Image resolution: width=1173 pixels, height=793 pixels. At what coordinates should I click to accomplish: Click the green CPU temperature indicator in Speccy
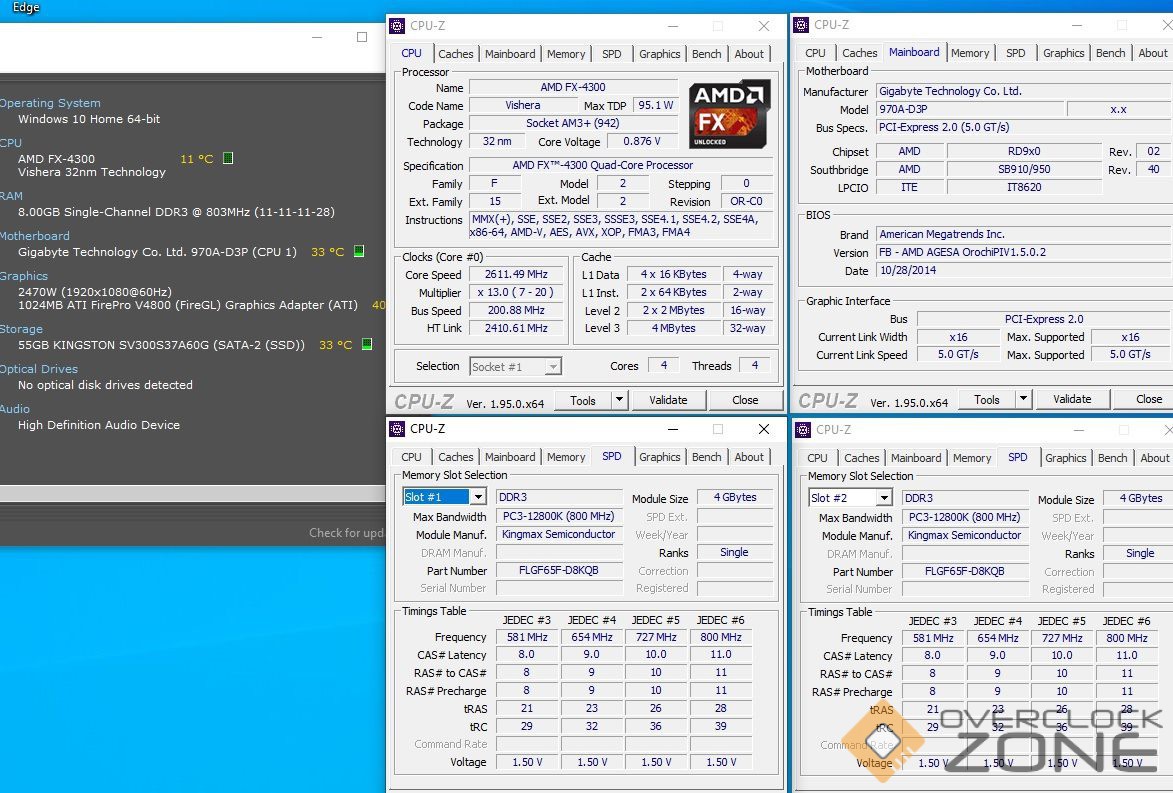tap(228, 158)
